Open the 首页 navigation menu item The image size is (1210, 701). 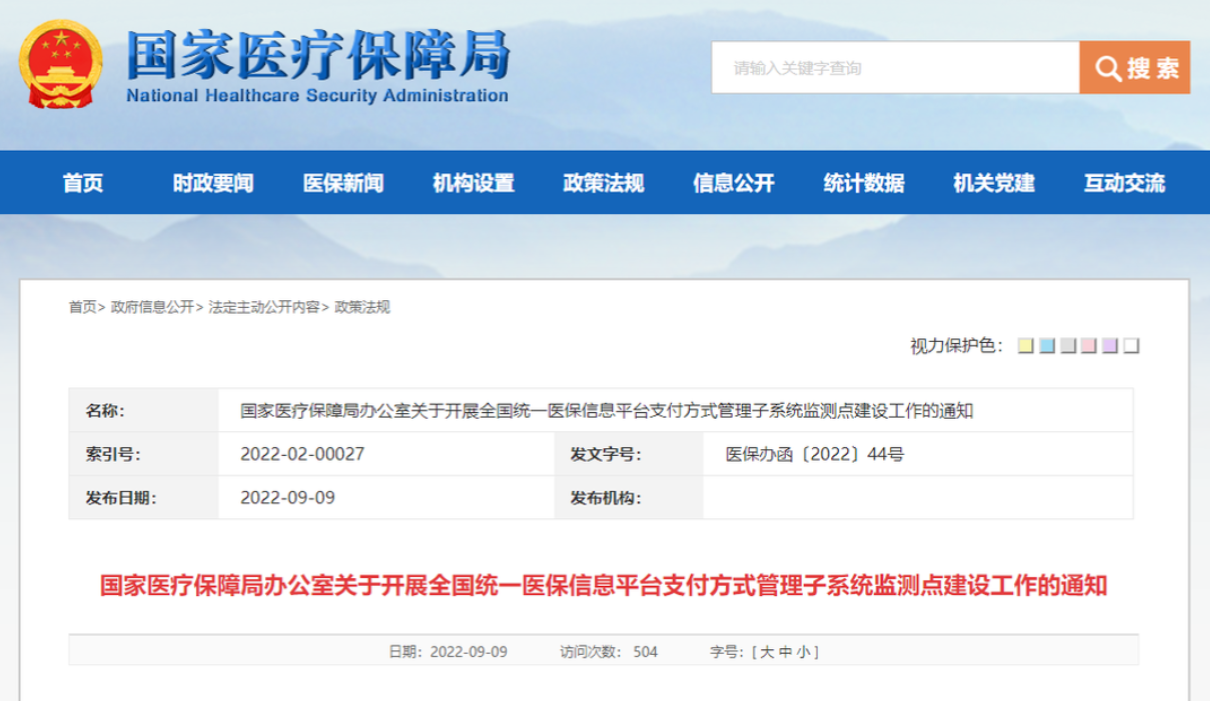coord(83,183)
